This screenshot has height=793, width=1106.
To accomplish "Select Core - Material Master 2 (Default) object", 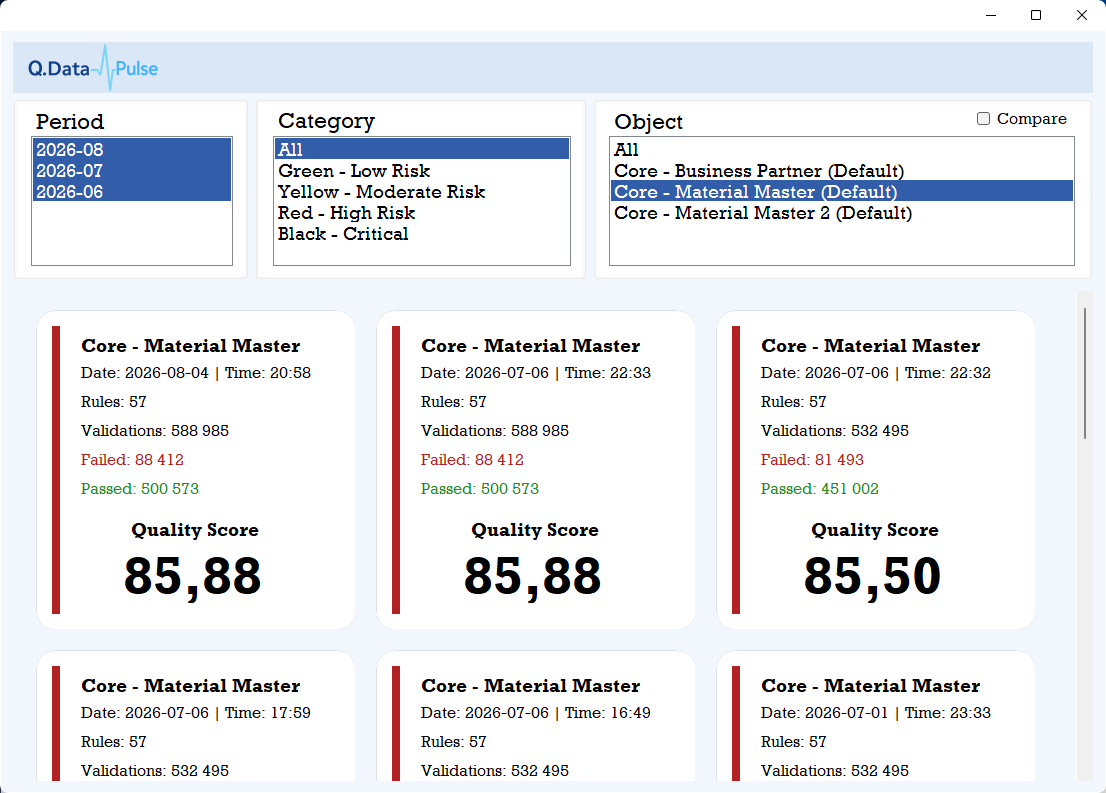I will (x=841, y=213).
